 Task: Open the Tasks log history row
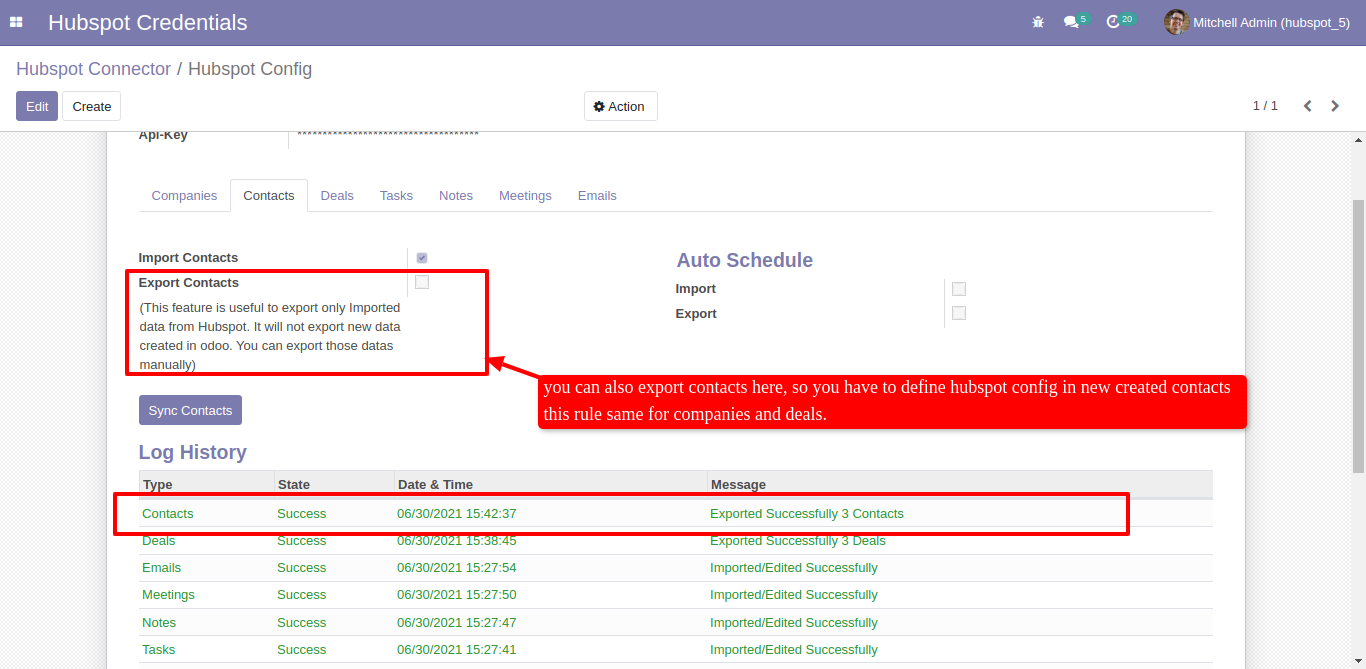pyautogui.click(x=676, y=649)
